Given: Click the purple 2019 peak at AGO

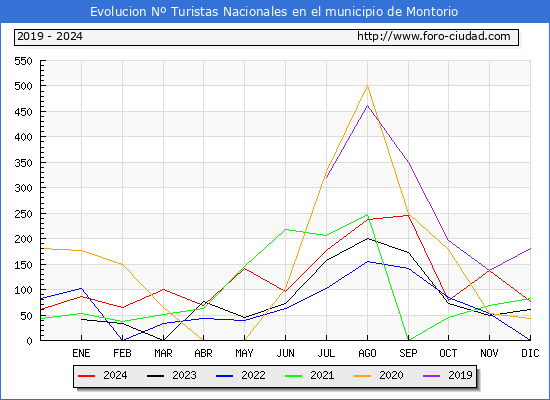Looking at the screenshot, I should tap(367, 105).
